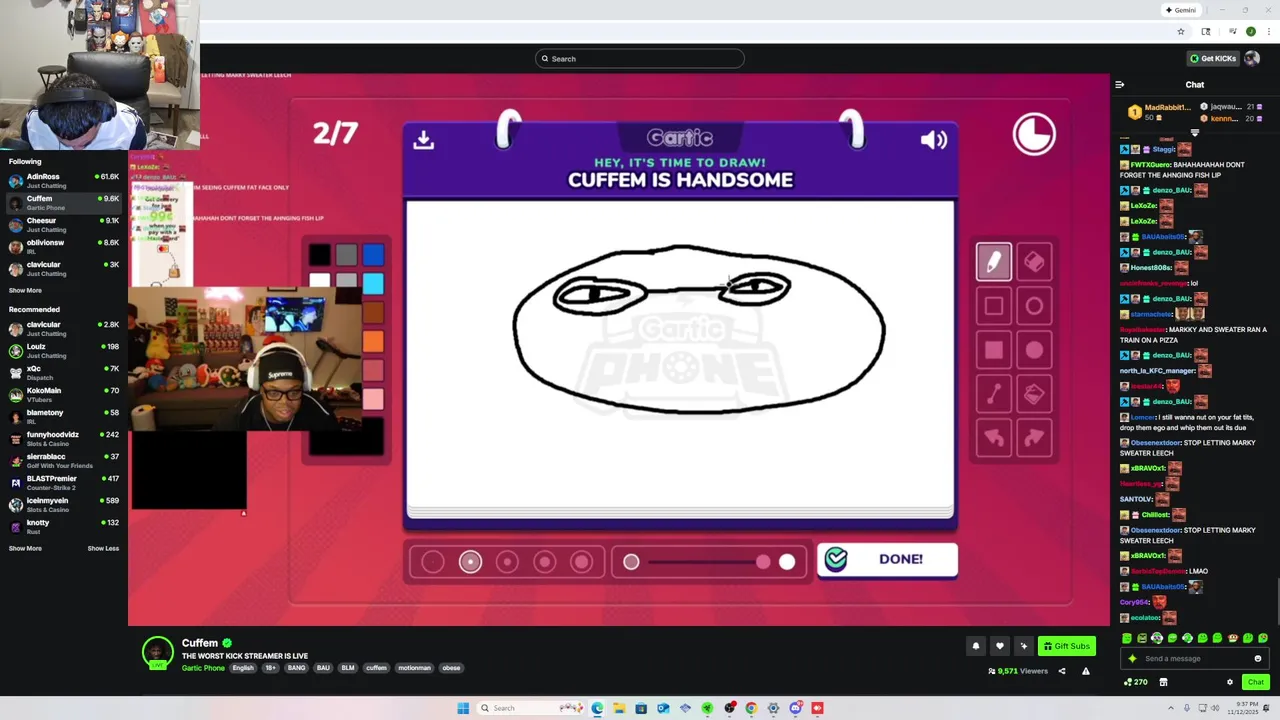Viewport: 1280px width, 720px height.
Task: Open Microsoft Edge from the taskbar
Action: tap(597, 708)
